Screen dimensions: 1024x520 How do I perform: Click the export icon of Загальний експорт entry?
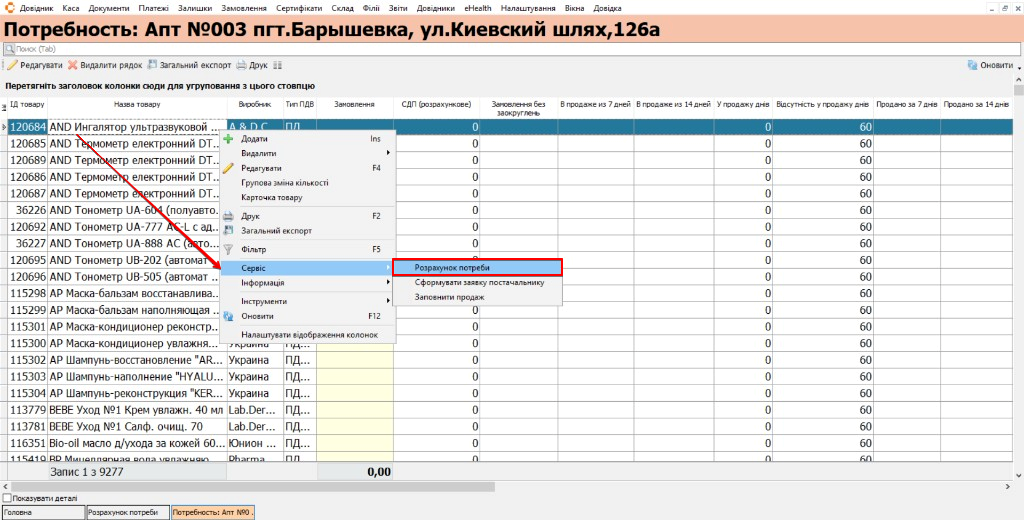[228, 231]
